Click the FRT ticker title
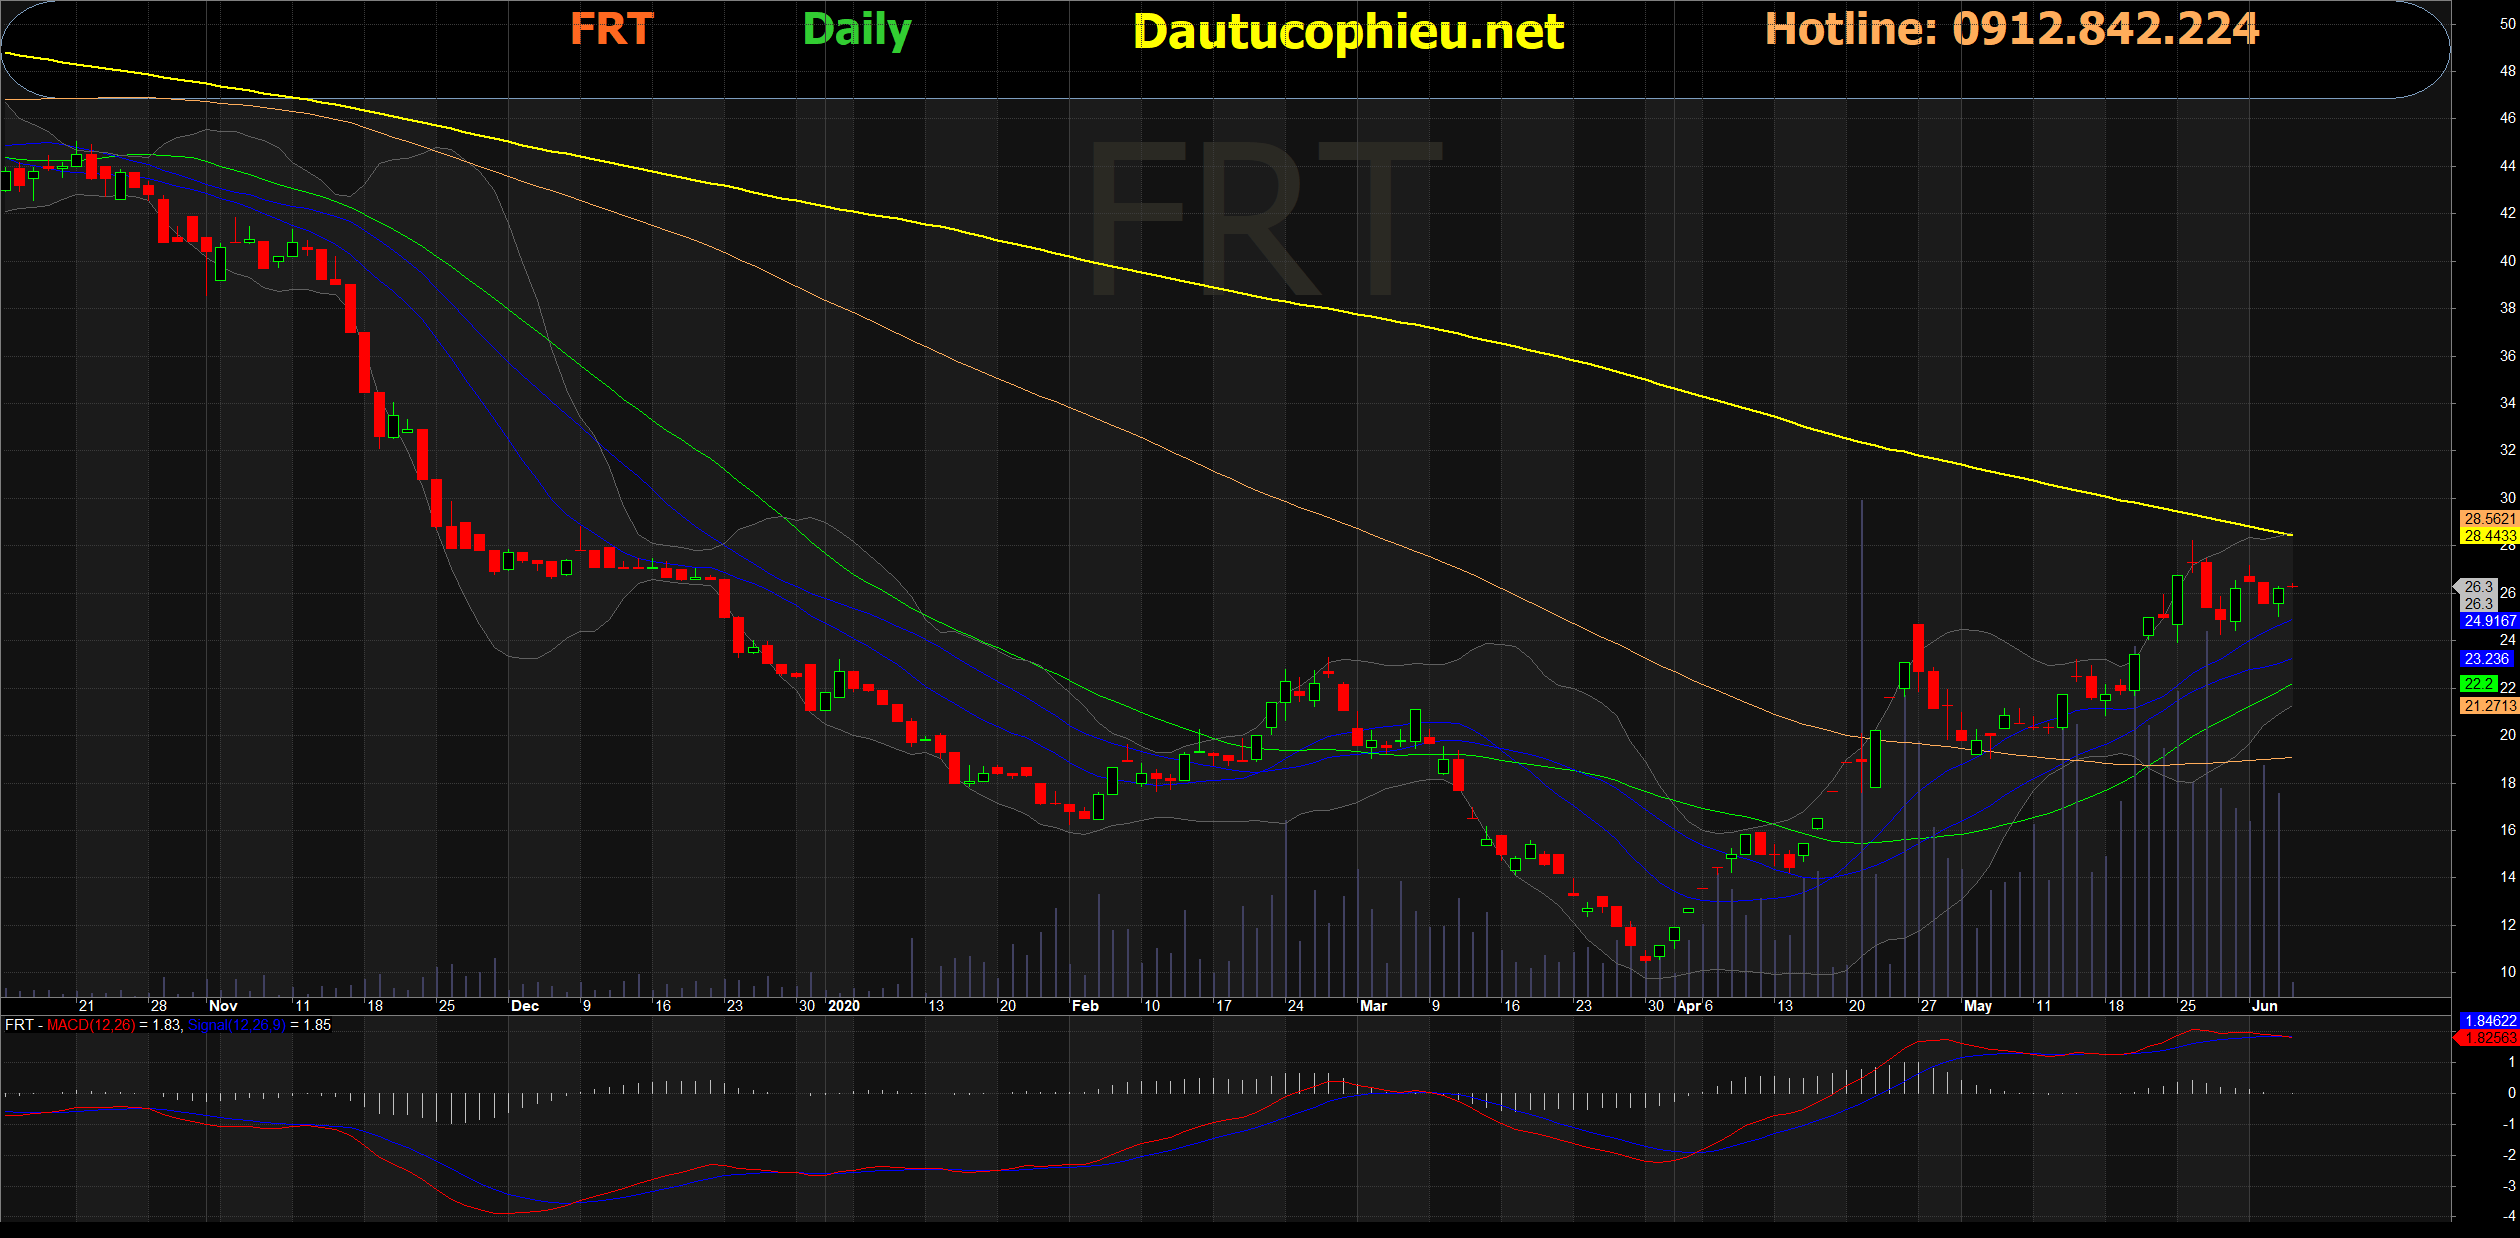This screenshot has width=2520, height=1238. 612,29
